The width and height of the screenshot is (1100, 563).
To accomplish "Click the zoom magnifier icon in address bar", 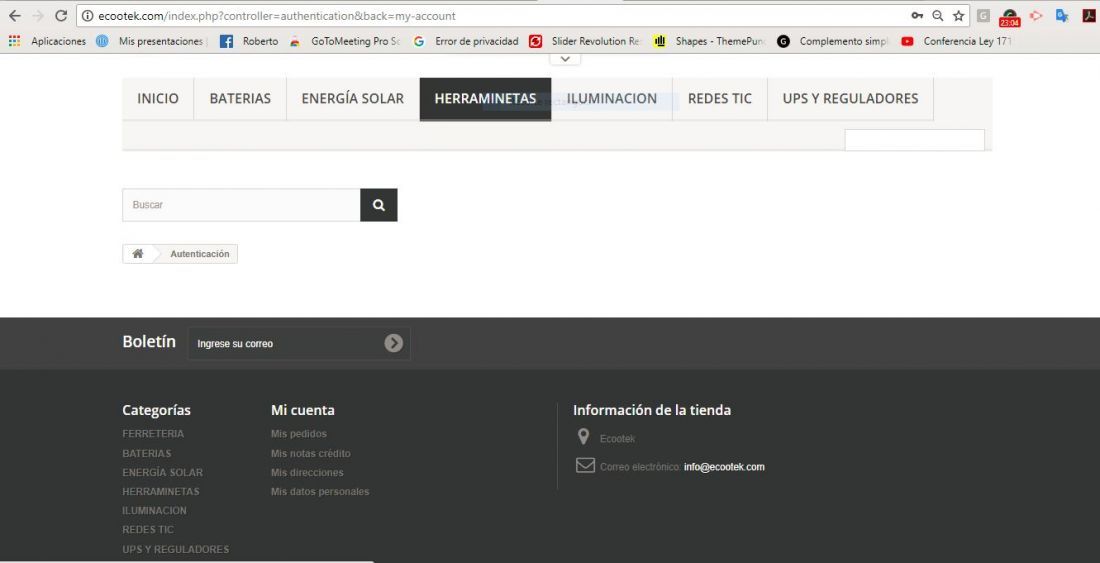I will click(938, 15).
